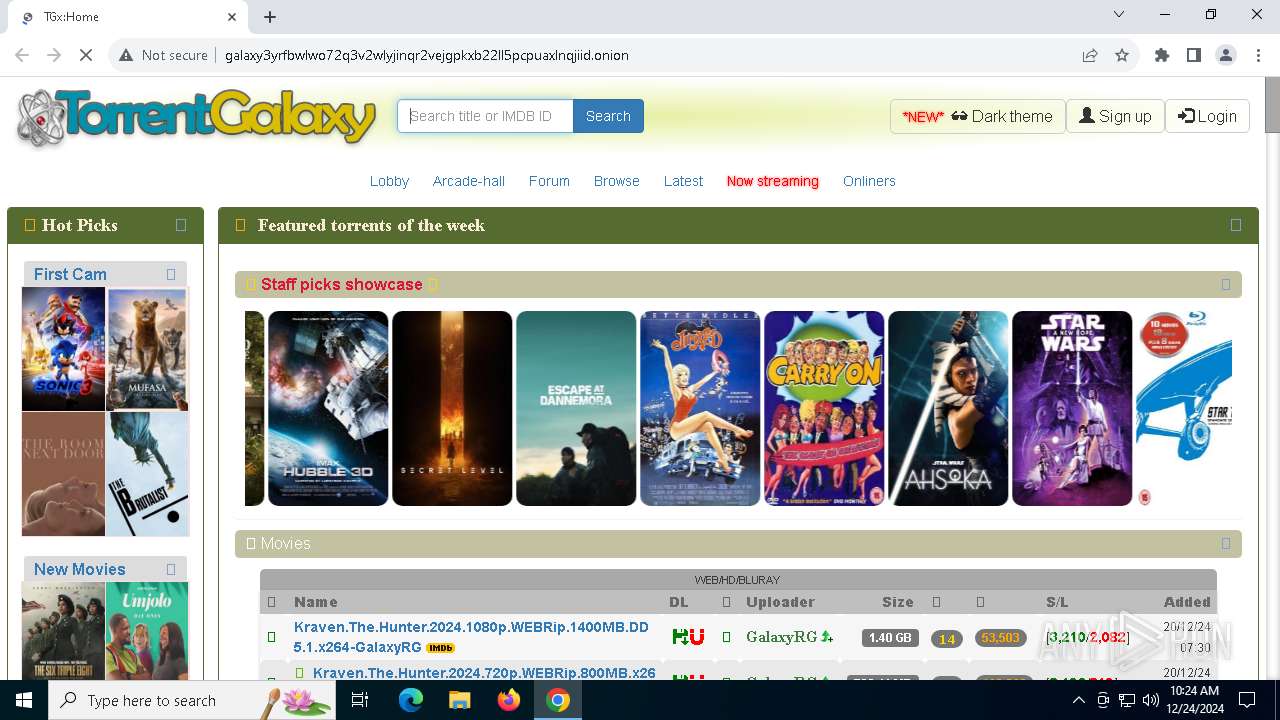Open notification center icon

pos(1247,700)
